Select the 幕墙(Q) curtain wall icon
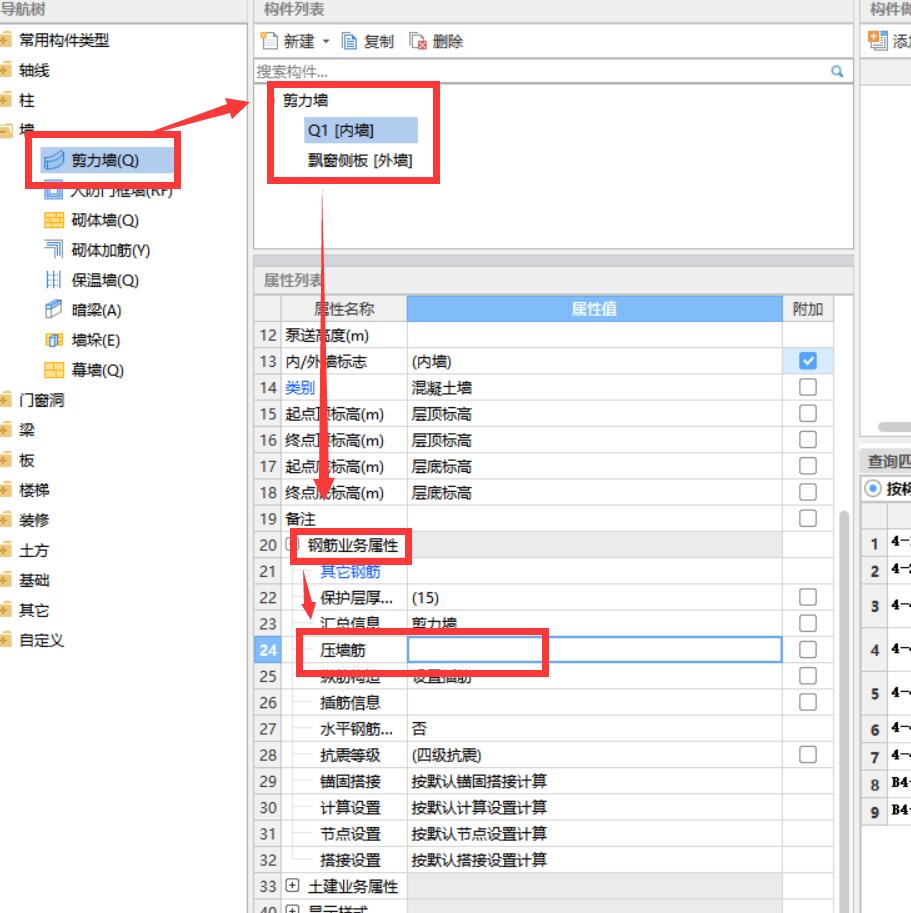 point(54,370)
